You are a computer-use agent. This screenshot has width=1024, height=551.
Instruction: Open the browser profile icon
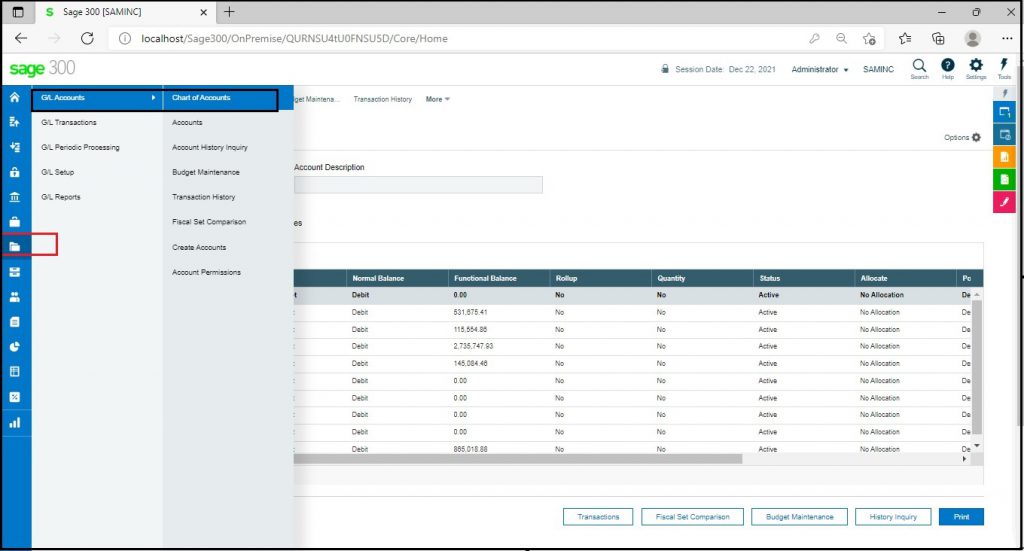pyautogui.click(x=972, y=39)
